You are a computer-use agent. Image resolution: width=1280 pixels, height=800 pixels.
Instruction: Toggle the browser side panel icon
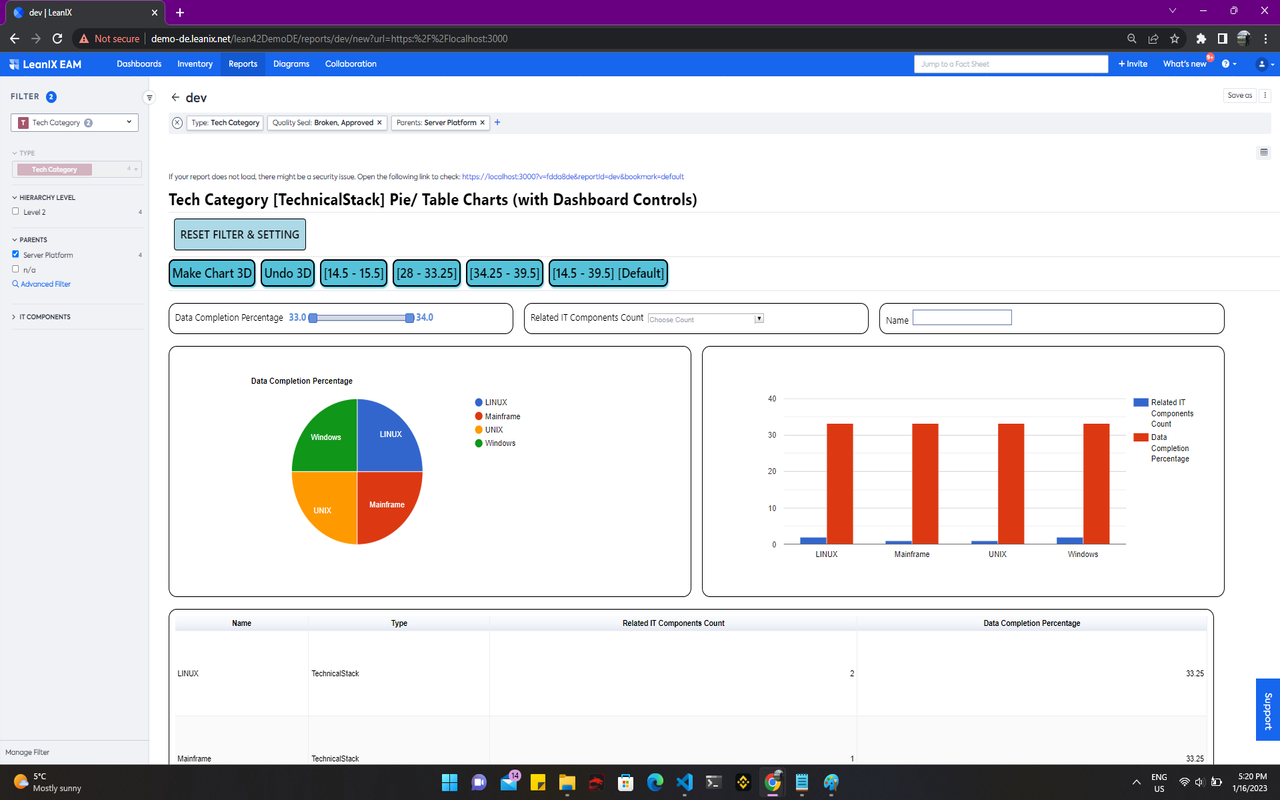1222,39
